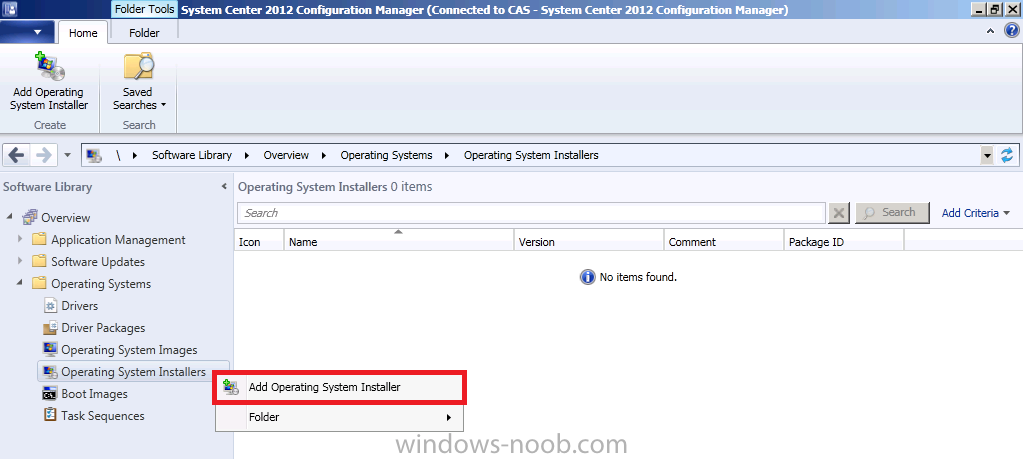Select Task Sequences in the tree
Viewport: 1023px width, 459px height.
[x=103, y=416]
